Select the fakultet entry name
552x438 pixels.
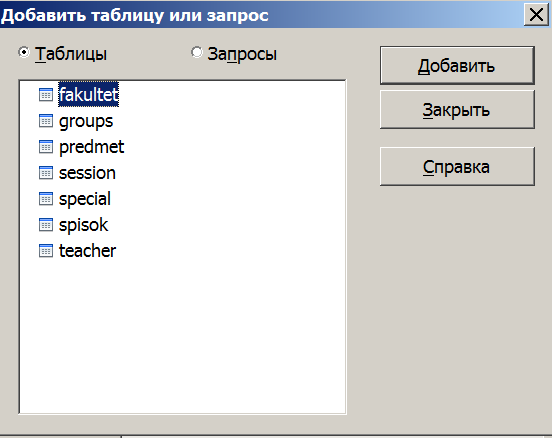tap(88, 94)
